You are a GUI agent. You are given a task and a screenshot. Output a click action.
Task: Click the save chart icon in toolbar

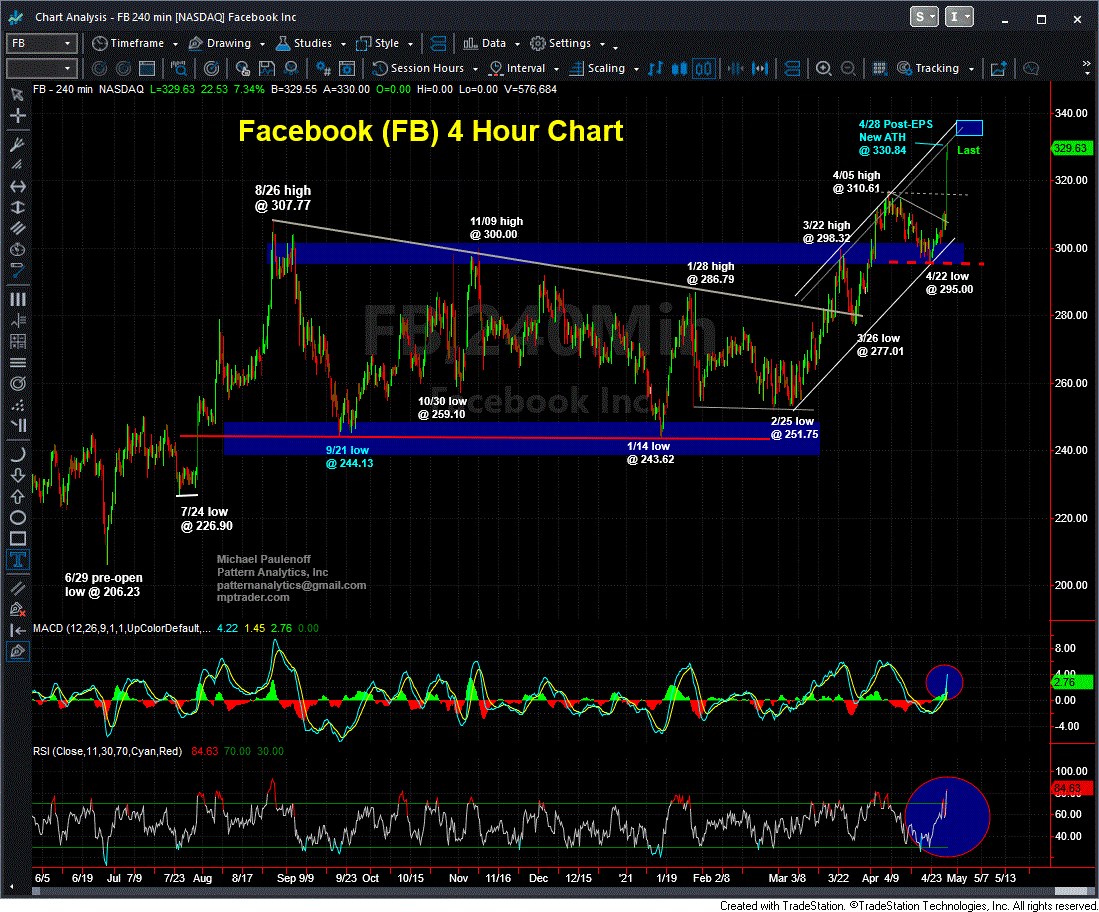pos(266,68)
